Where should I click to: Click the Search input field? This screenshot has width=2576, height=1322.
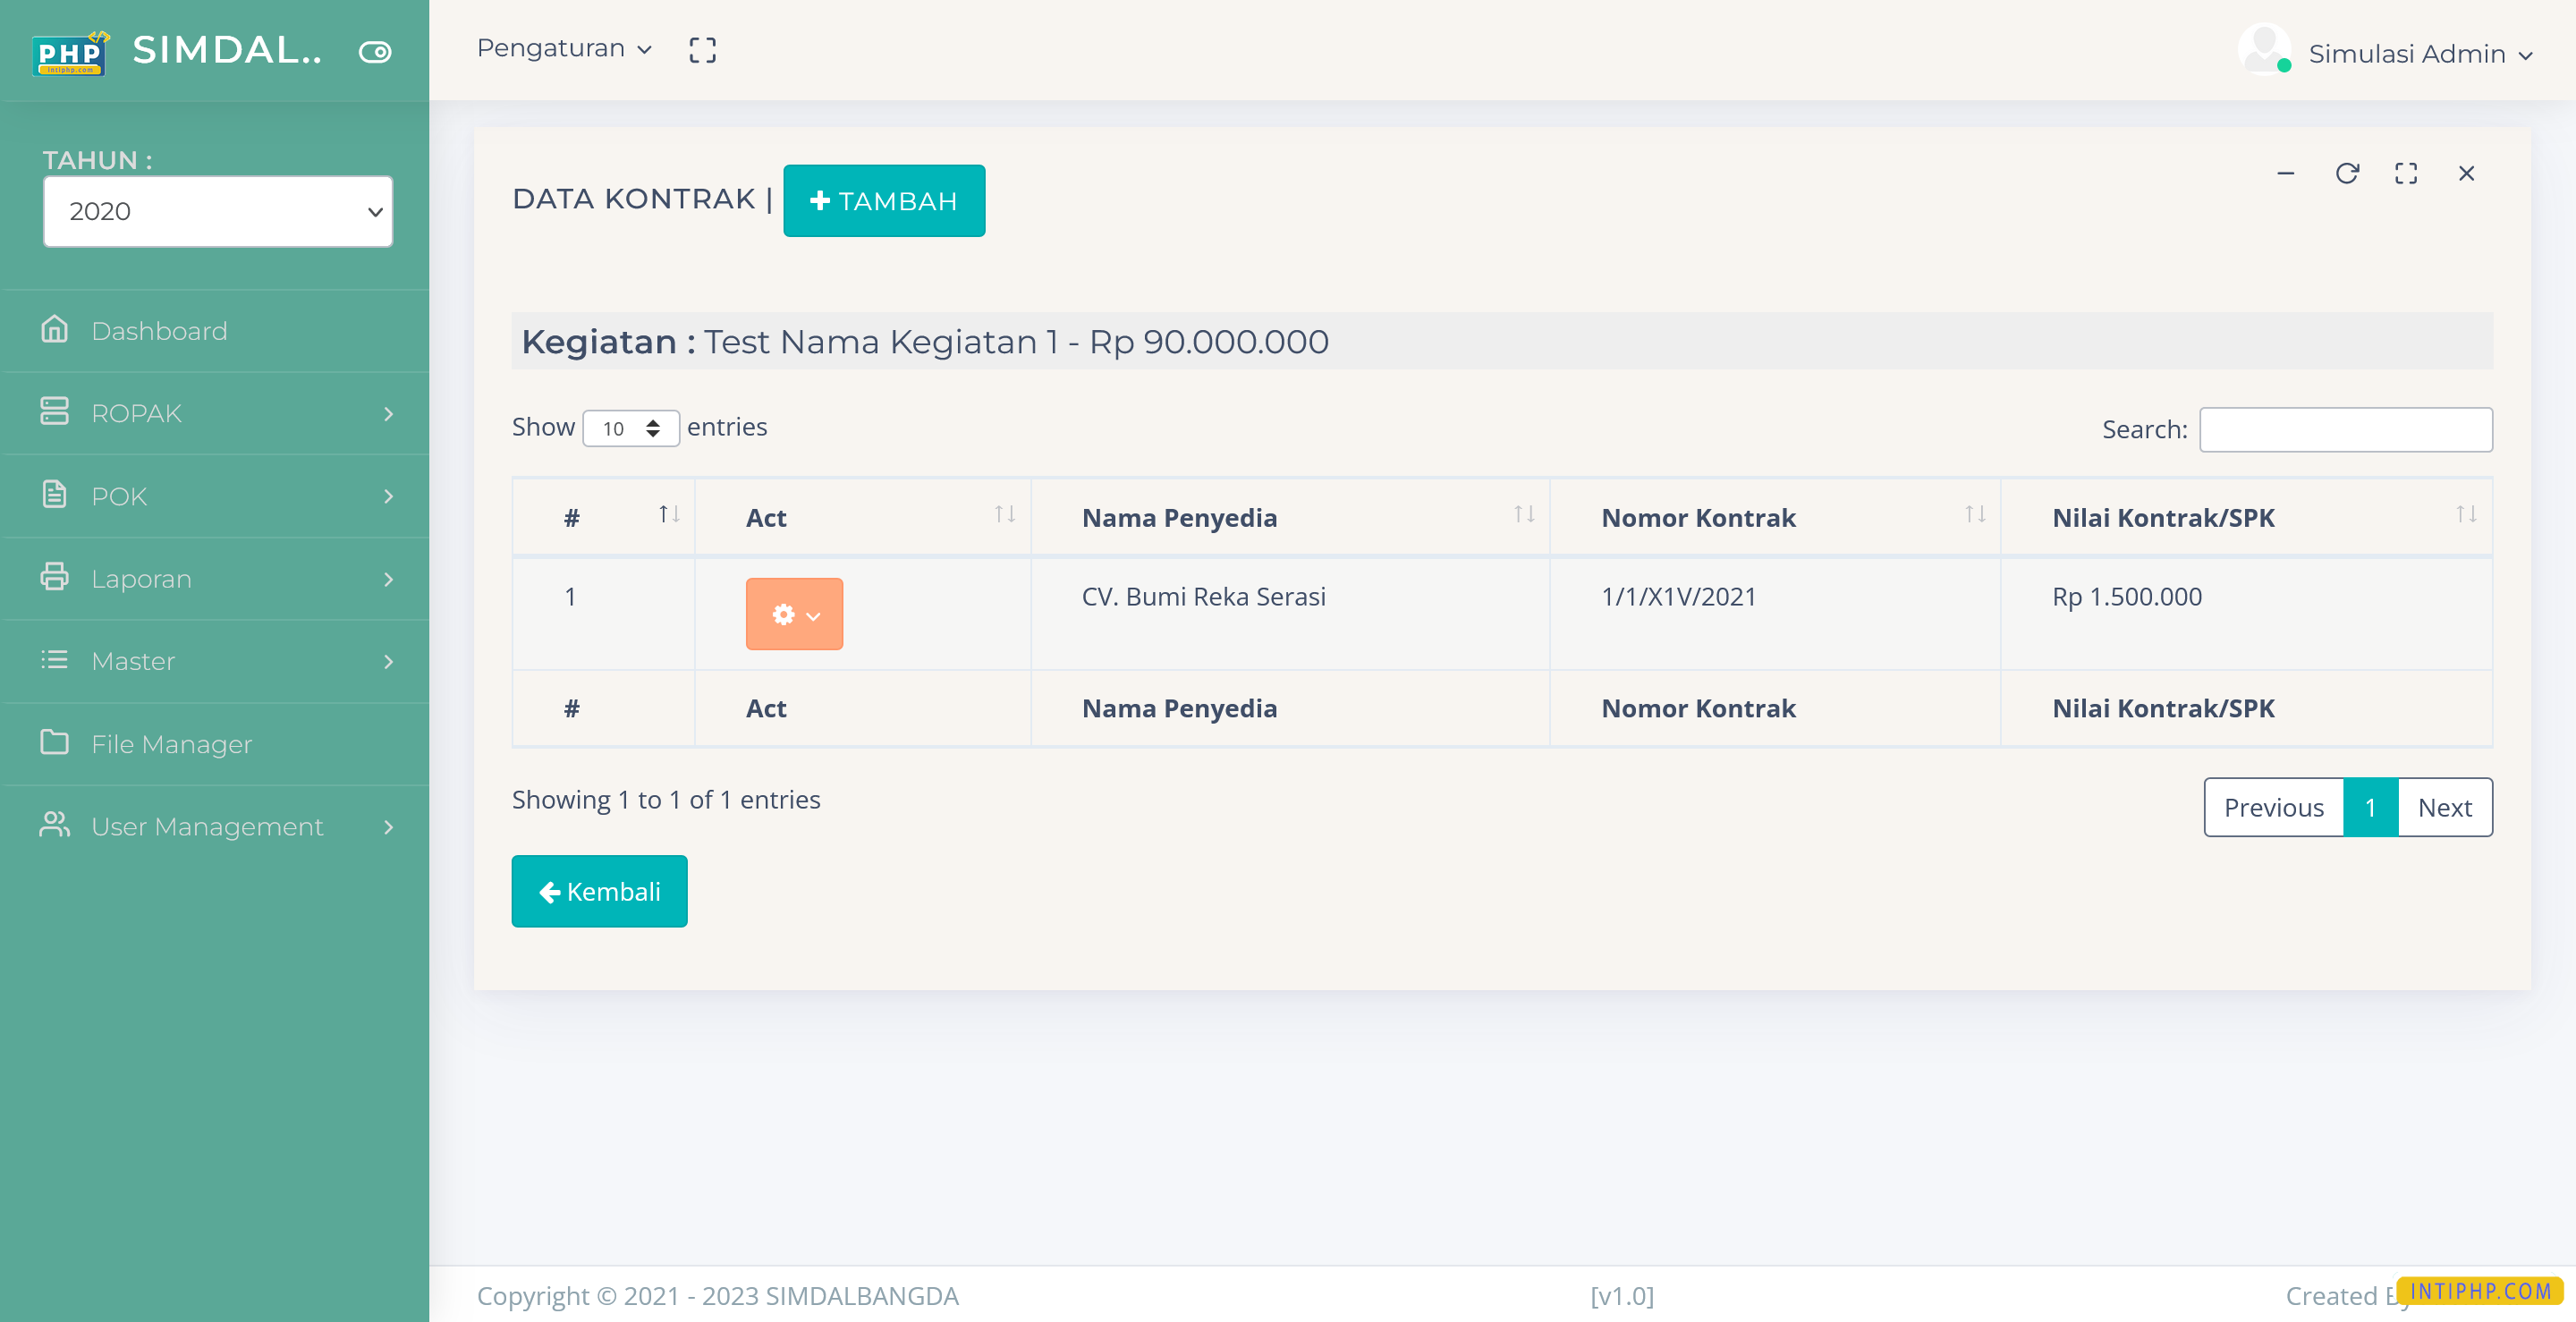2345,429
